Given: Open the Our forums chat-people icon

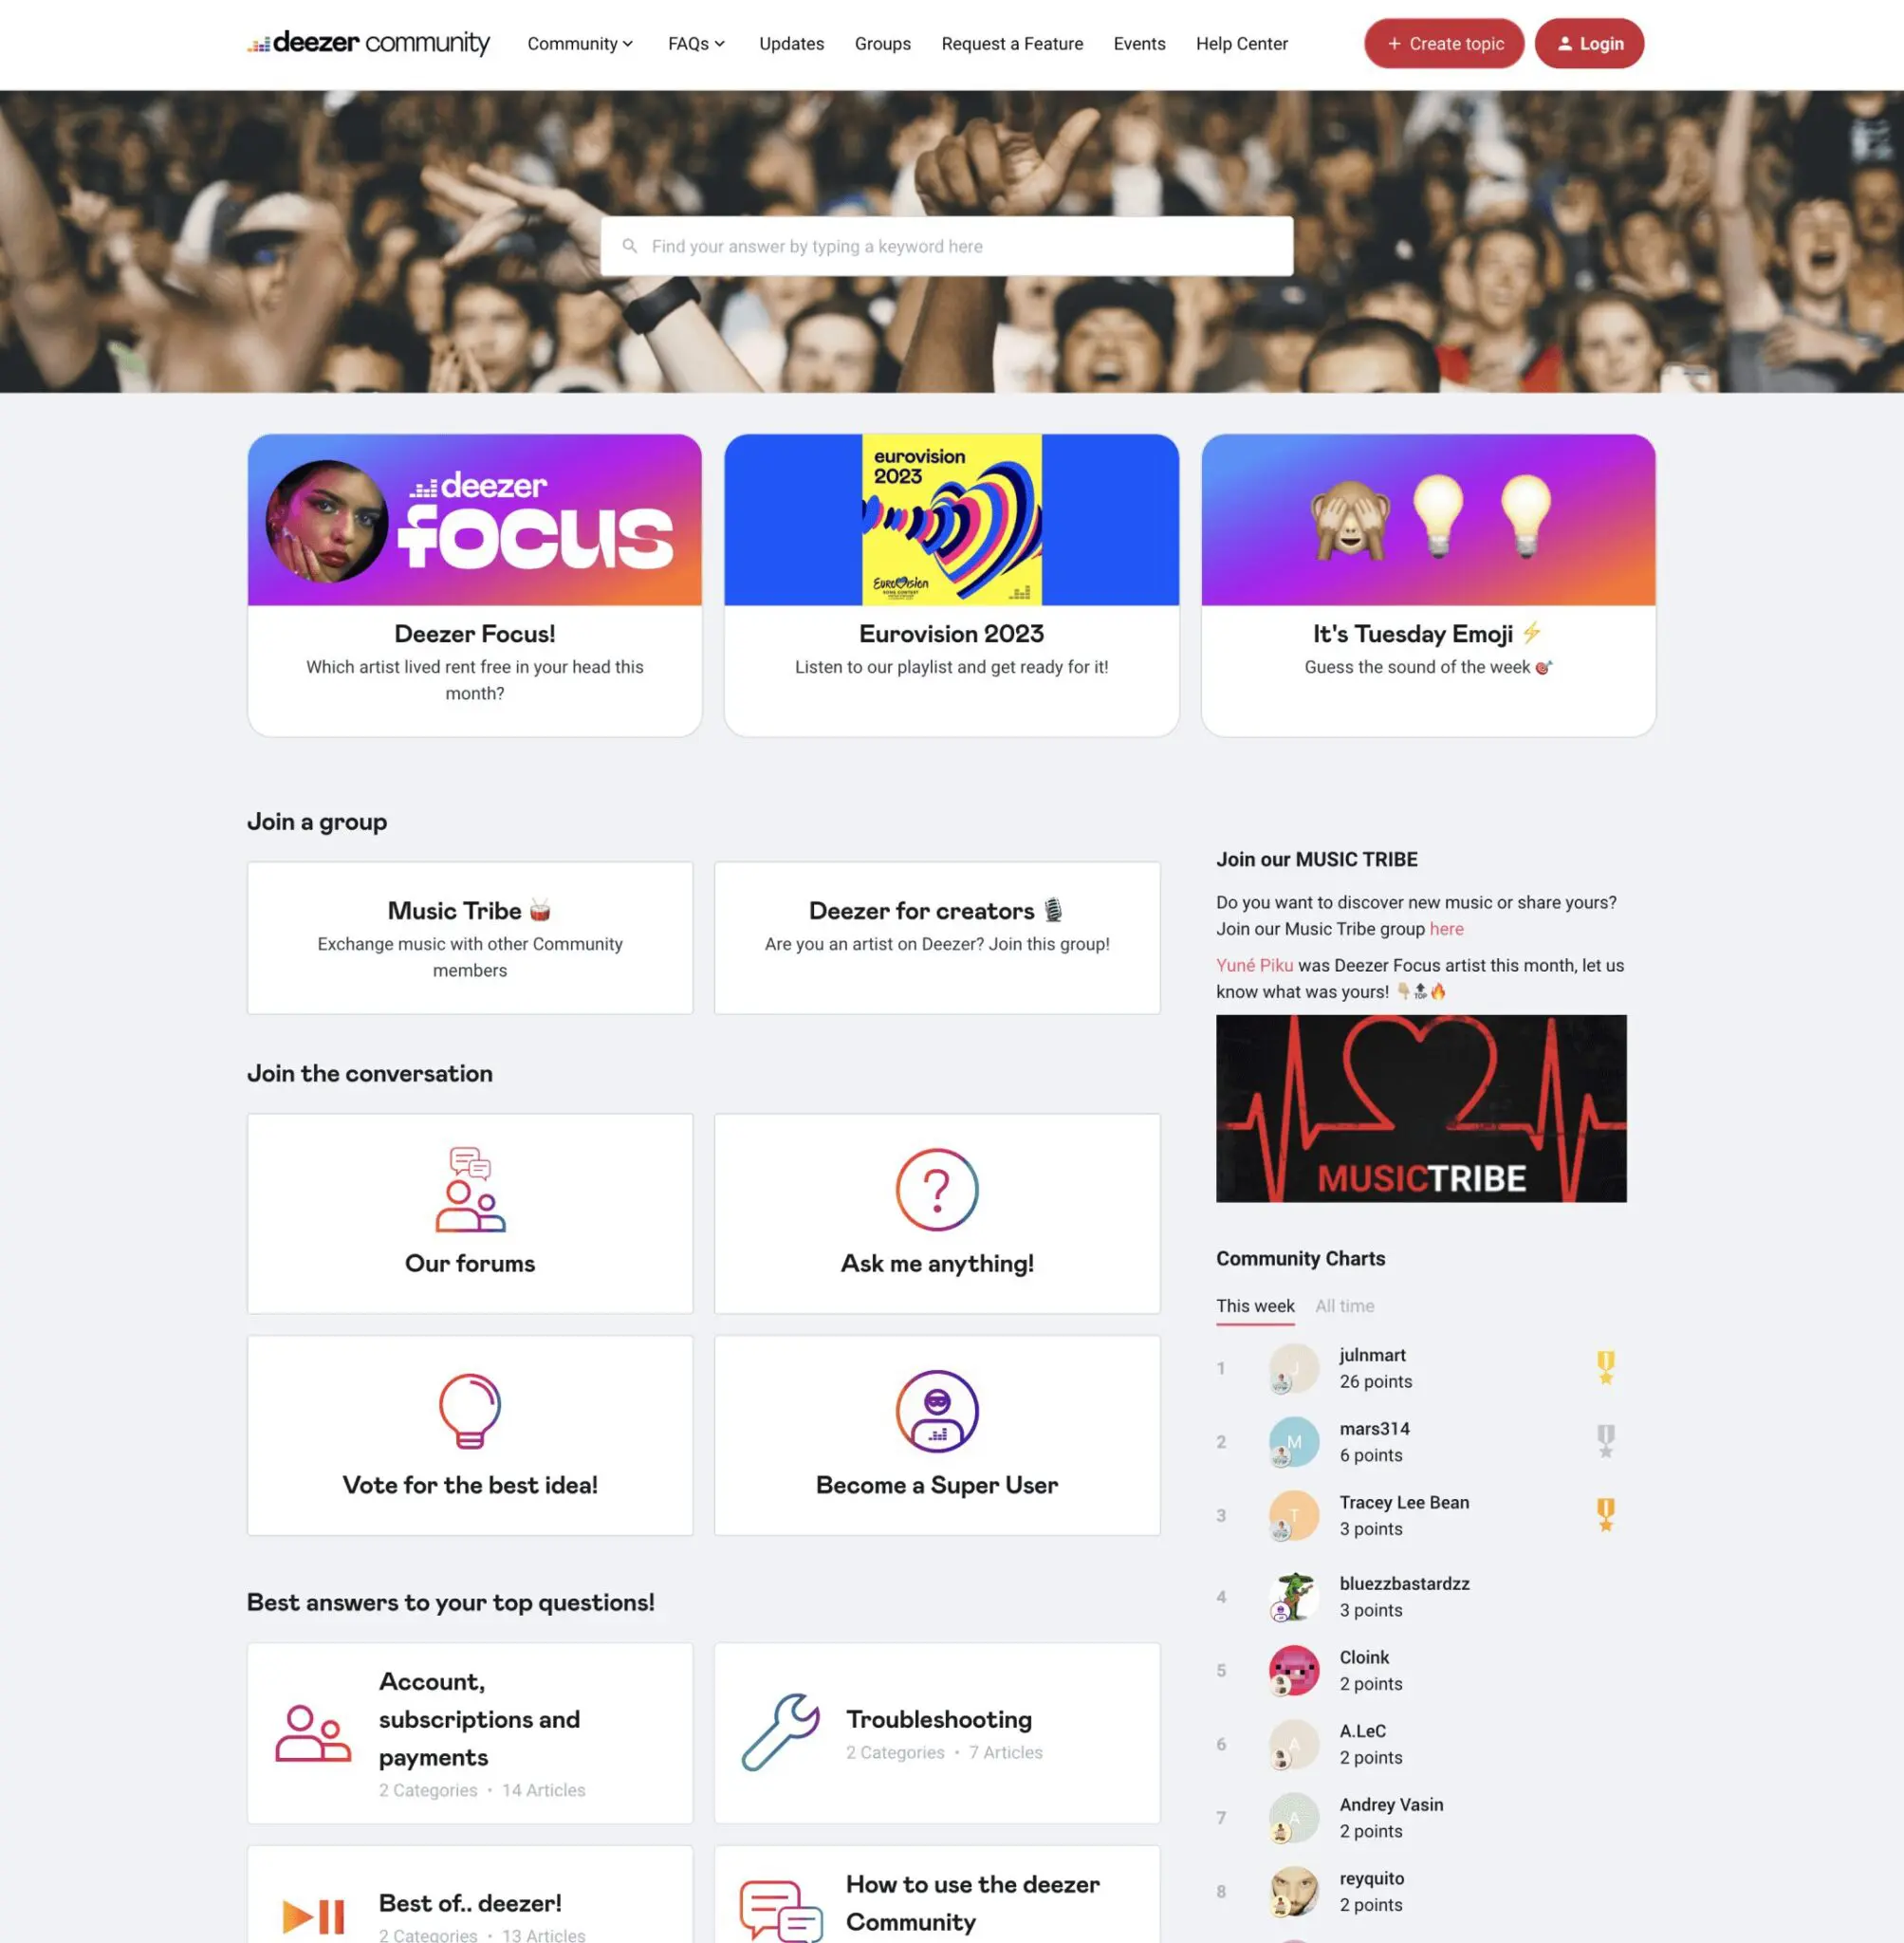Looking at the screenshot, I should coord(470,1189).
